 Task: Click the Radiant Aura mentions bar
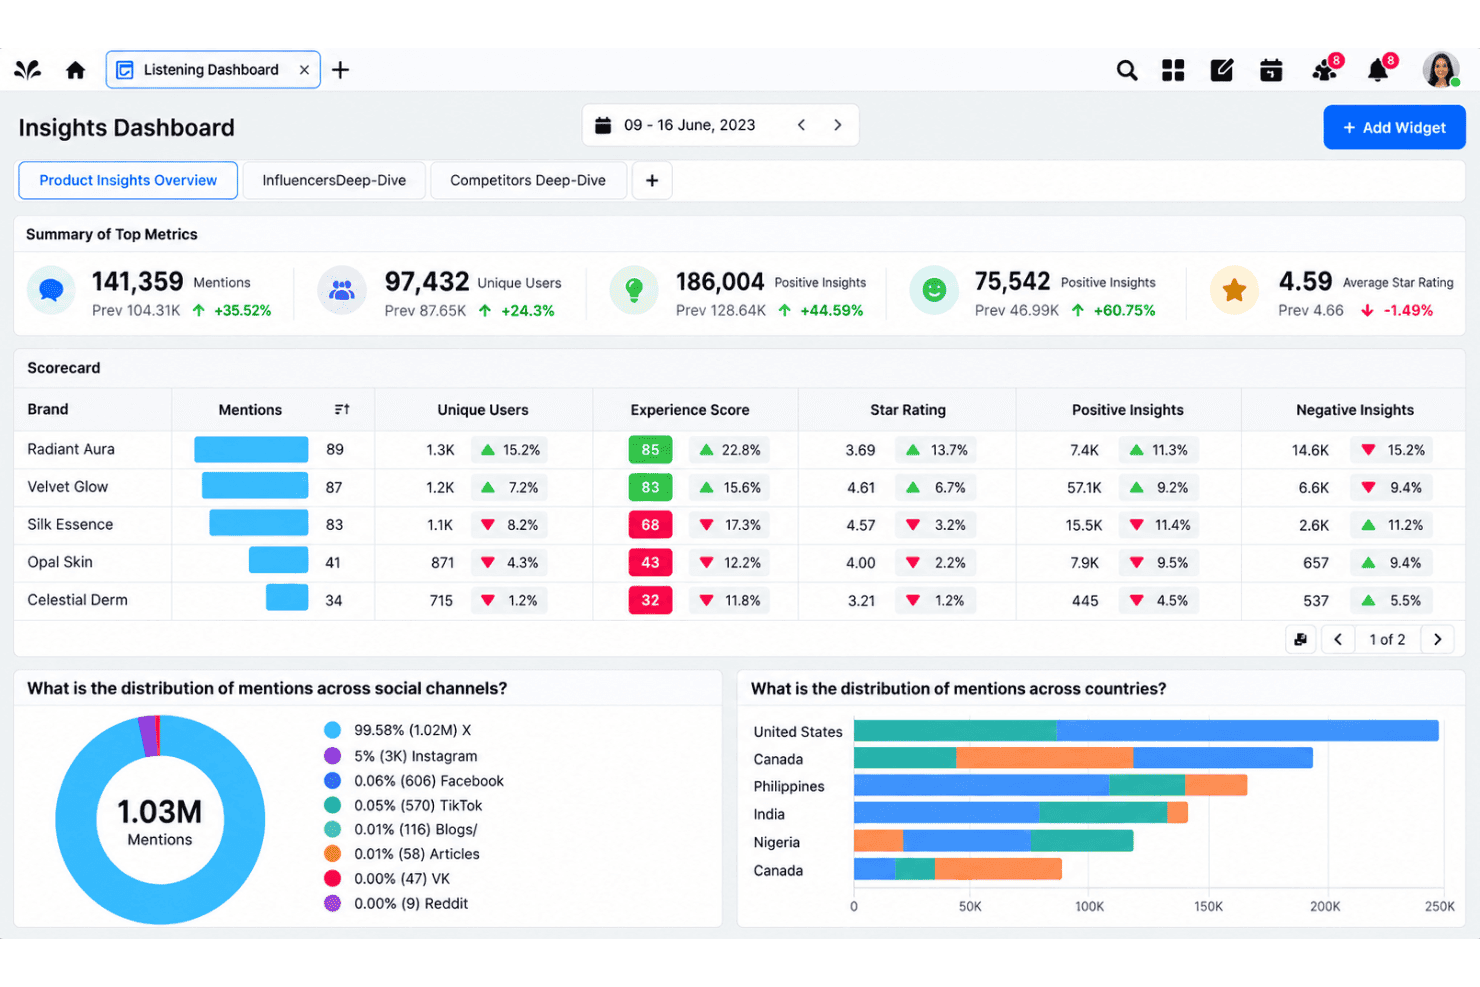(251, 449)
